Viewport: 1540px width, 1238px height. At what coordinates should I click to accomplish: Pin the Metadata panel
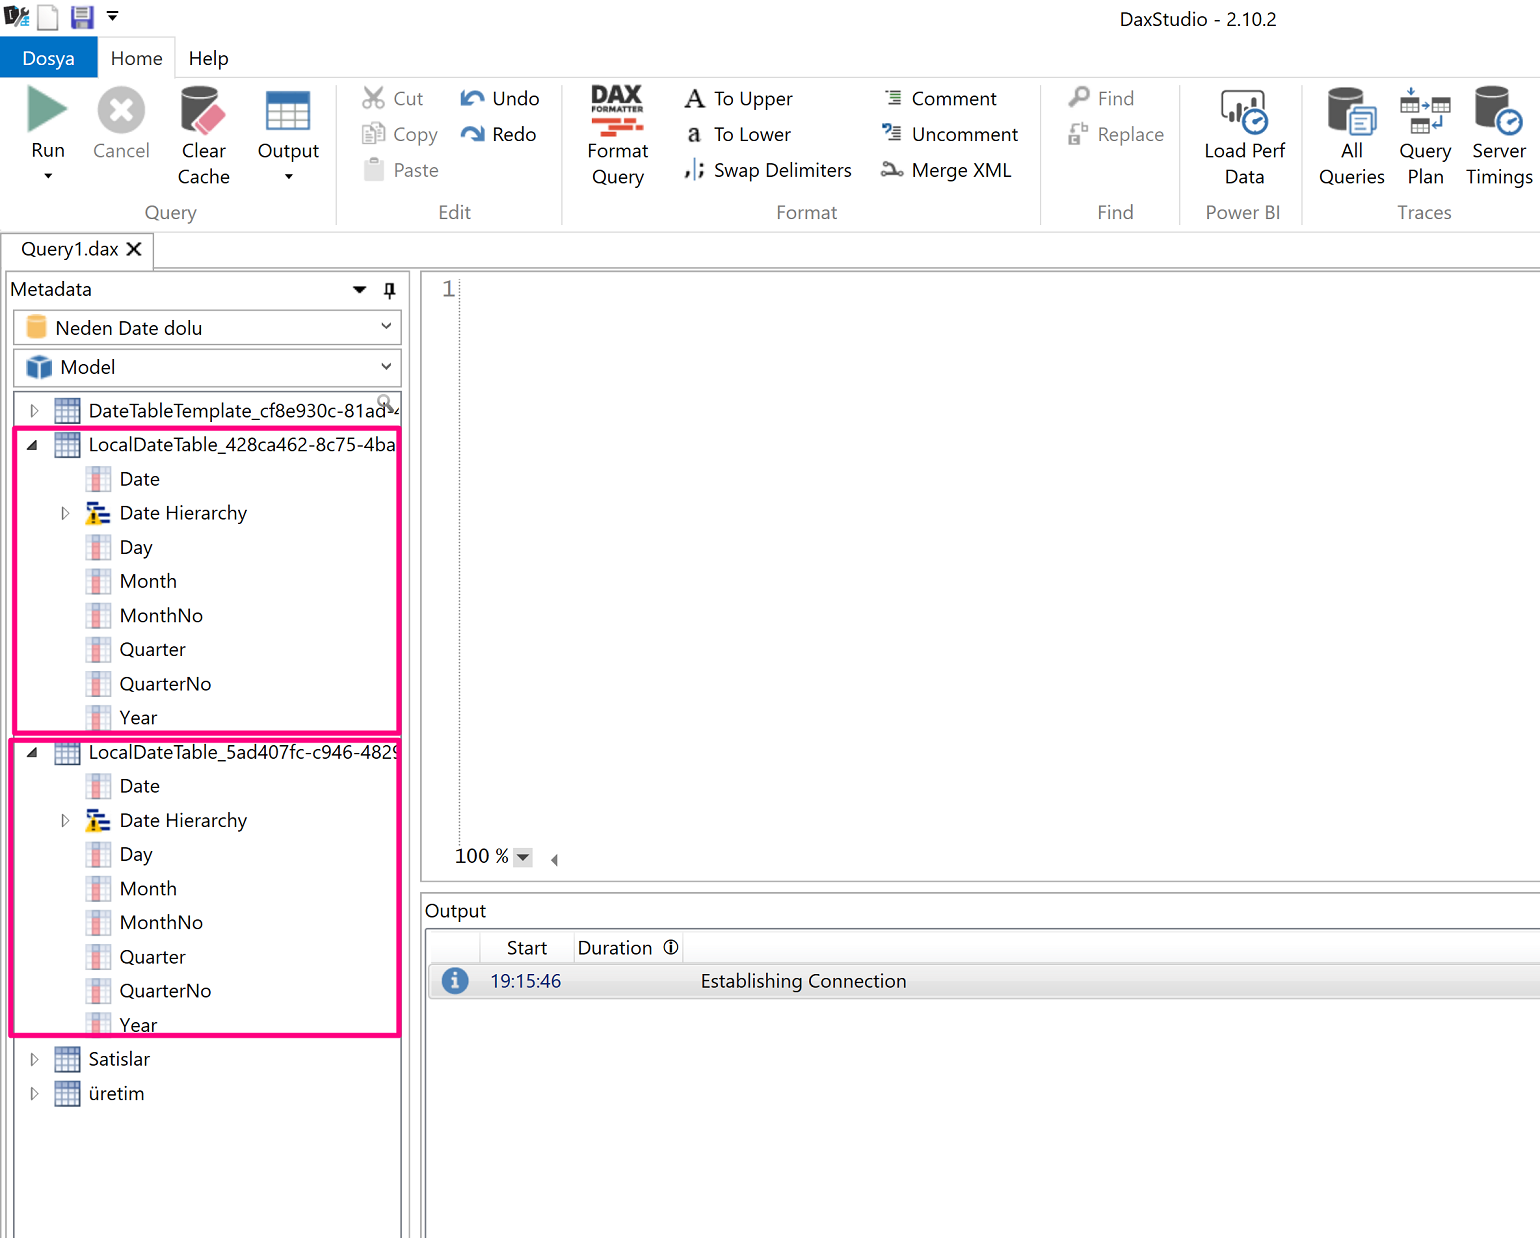coord(389,290)
